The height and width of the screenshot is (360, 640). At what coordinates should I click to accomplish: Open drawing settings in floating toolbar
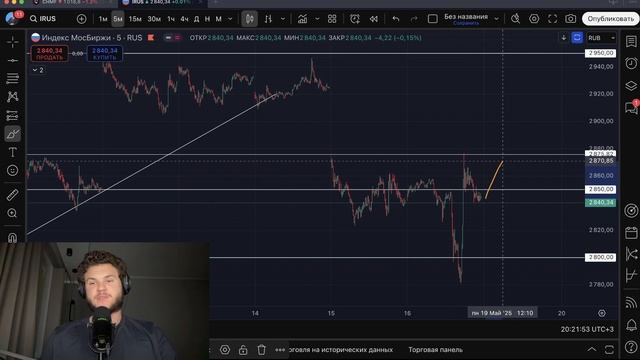click(x=225, y=350)
